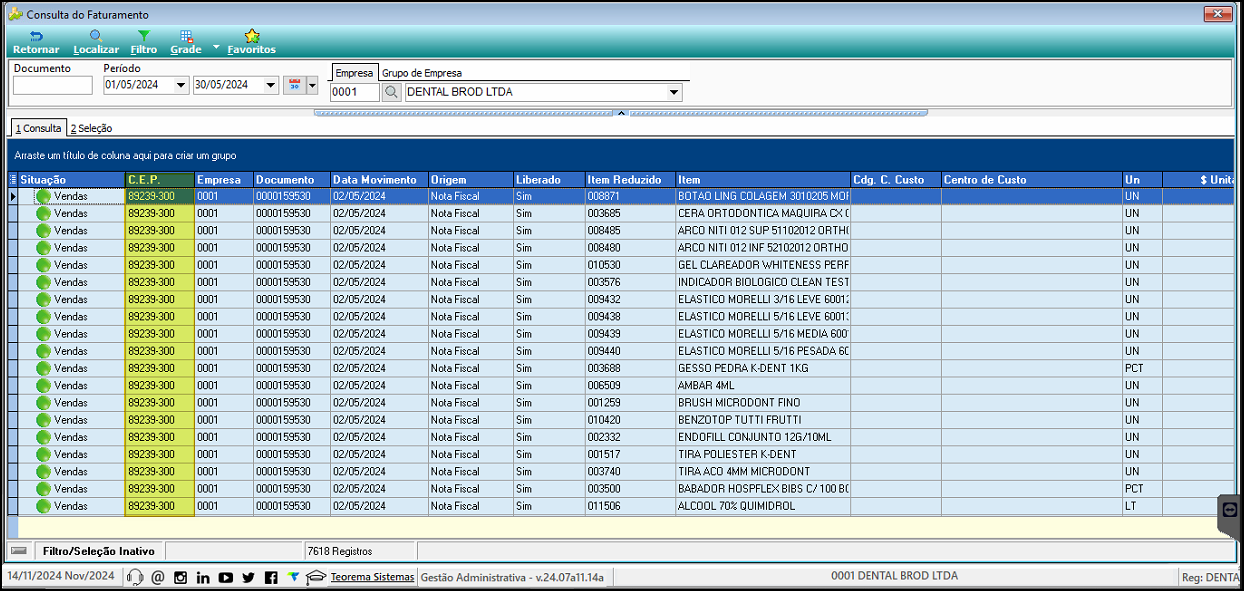Open the Facebook icon

[271, 577]
